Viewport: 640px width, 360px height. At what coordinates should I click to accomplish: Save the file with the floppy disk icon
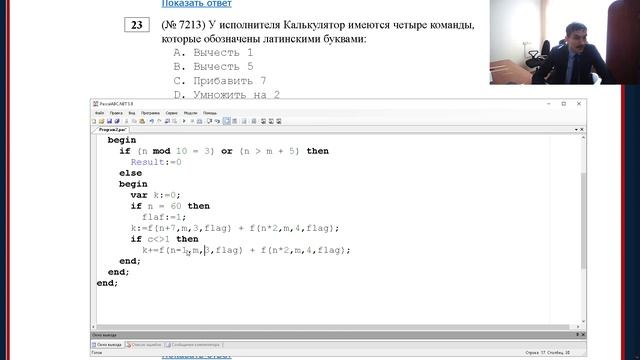[109, 121]
